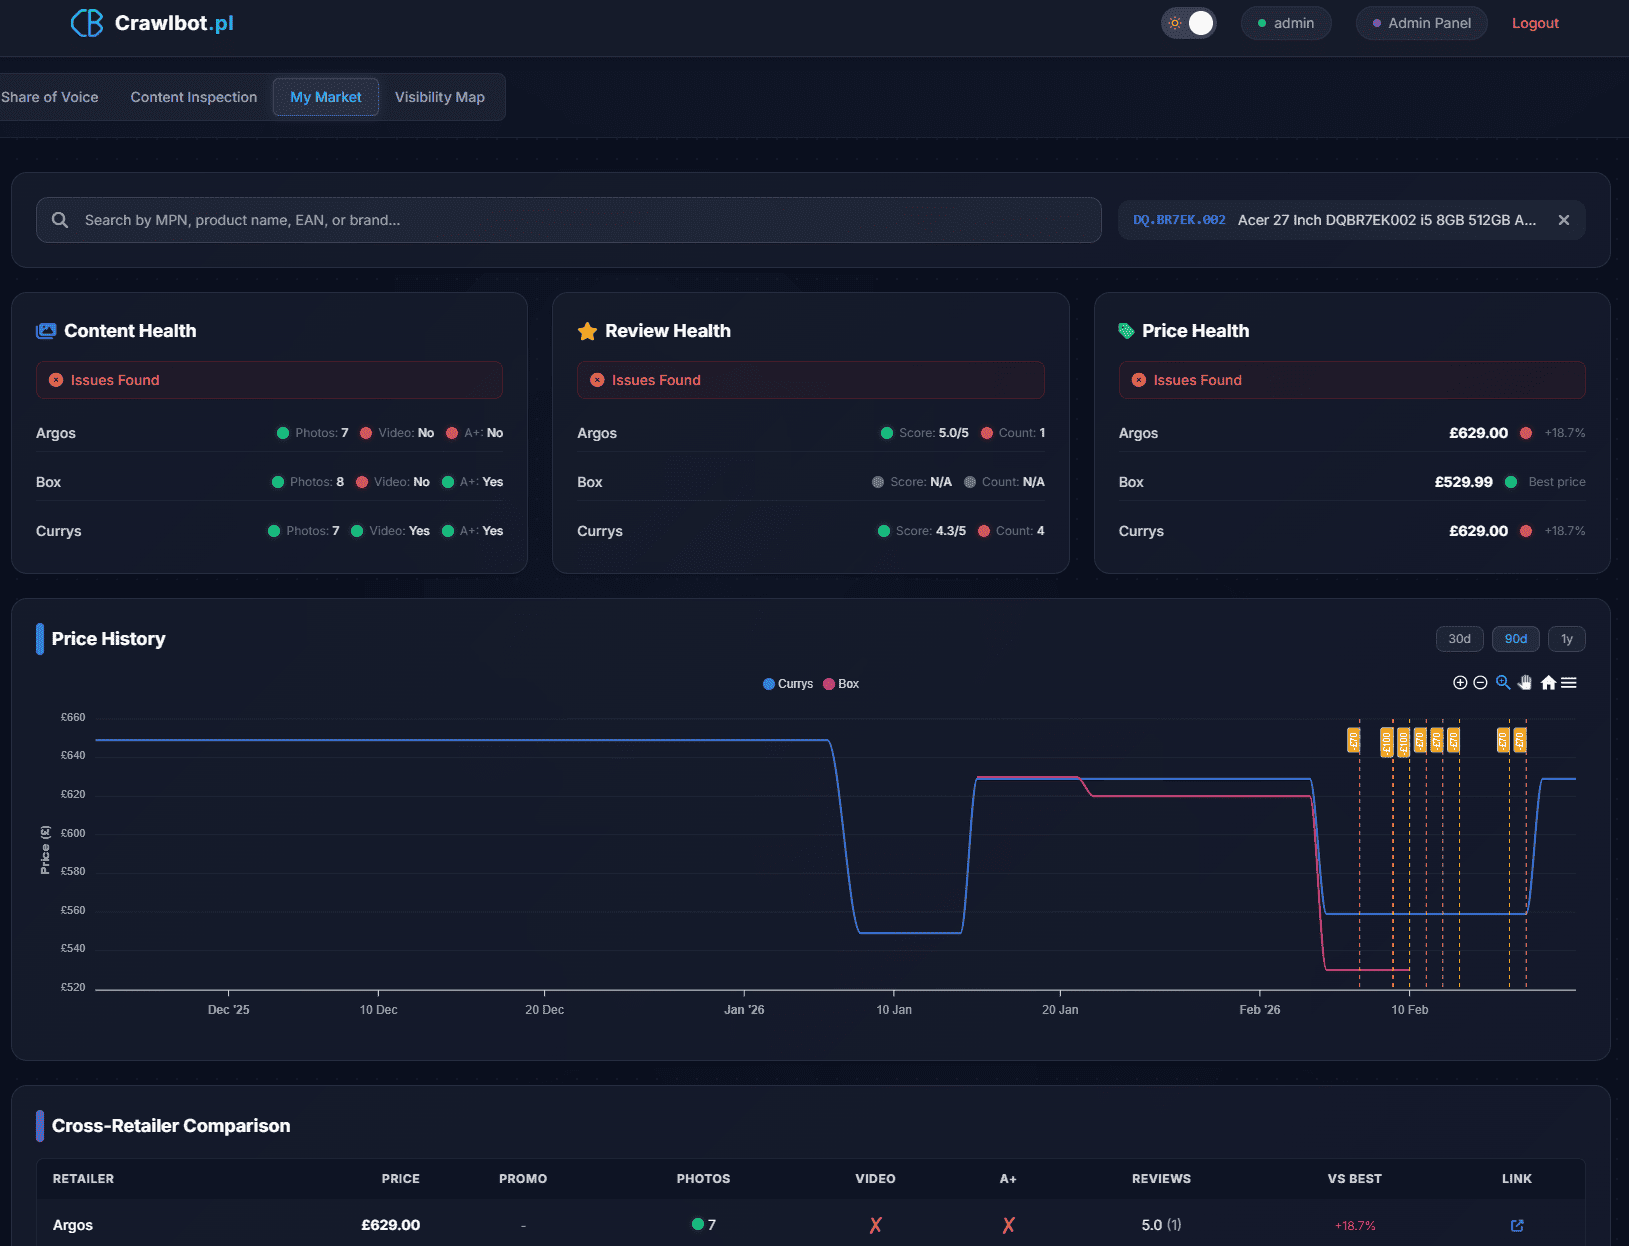Click the product search input field
The width and height of the screenshot is (1629, 1246).
[568, 220]
